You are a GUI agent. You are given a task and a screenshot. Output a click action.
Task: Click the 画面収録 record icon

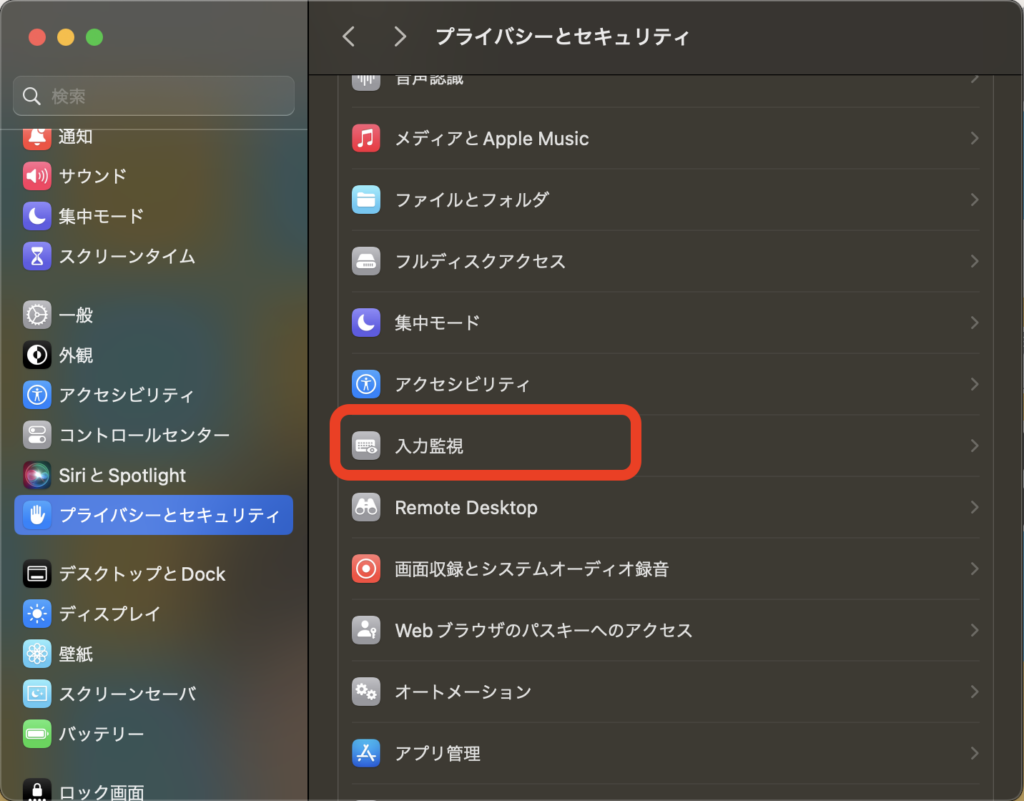click(x=366, y=569)
